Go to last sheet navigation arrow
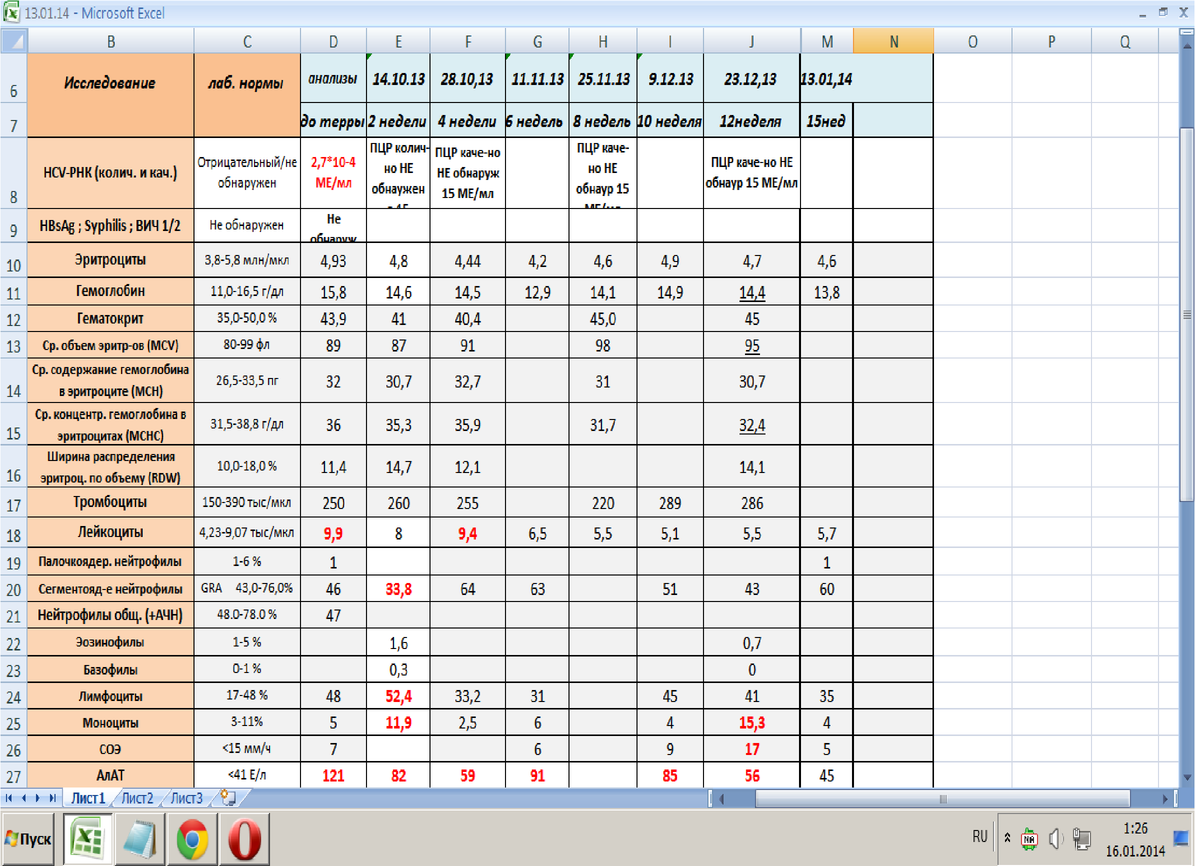Image resolution: width=1196 pixels, height=866 pixels. [x=53, y=798]
